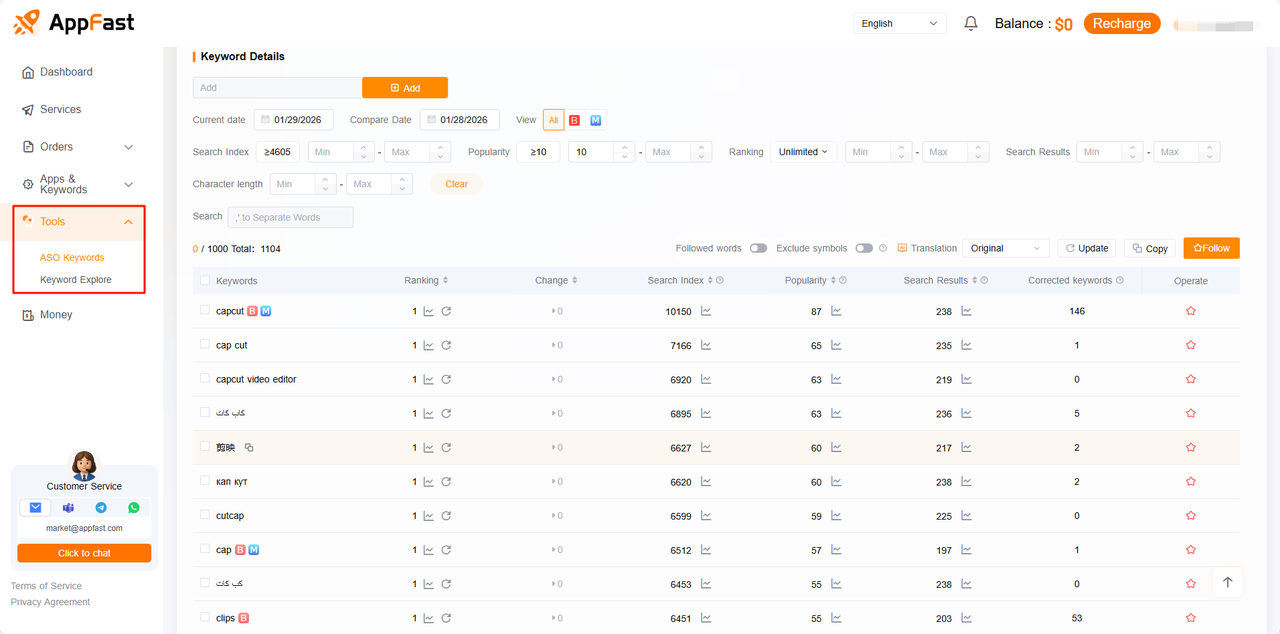Open Keyword Explore in Tools menu
This screenshot has height=634, width=1280.
[x=76, y=280]
